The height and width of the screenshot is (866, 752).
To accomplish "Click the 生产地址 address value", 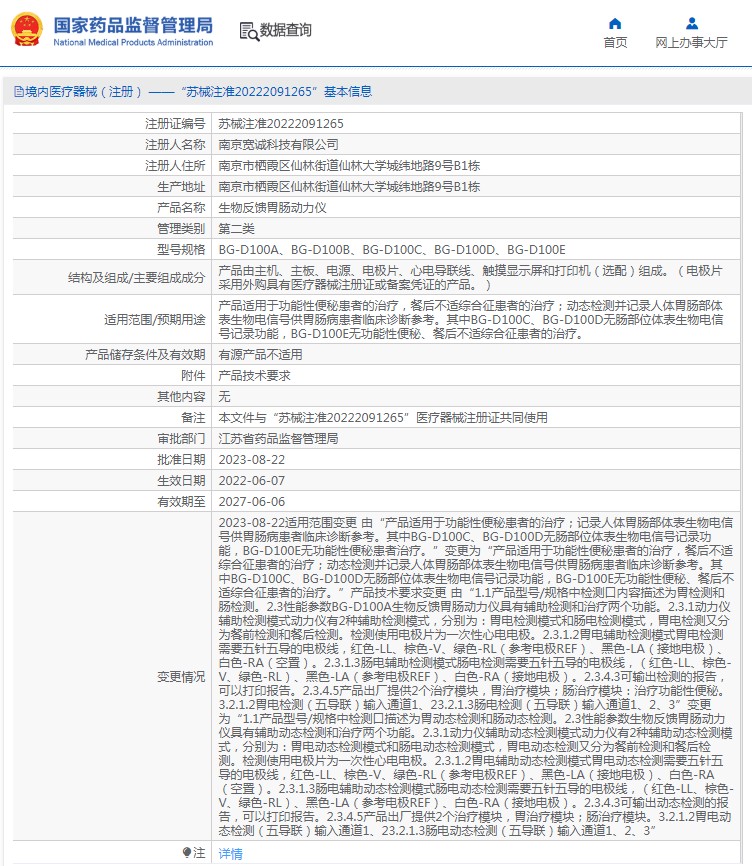I will coord(349,187).
